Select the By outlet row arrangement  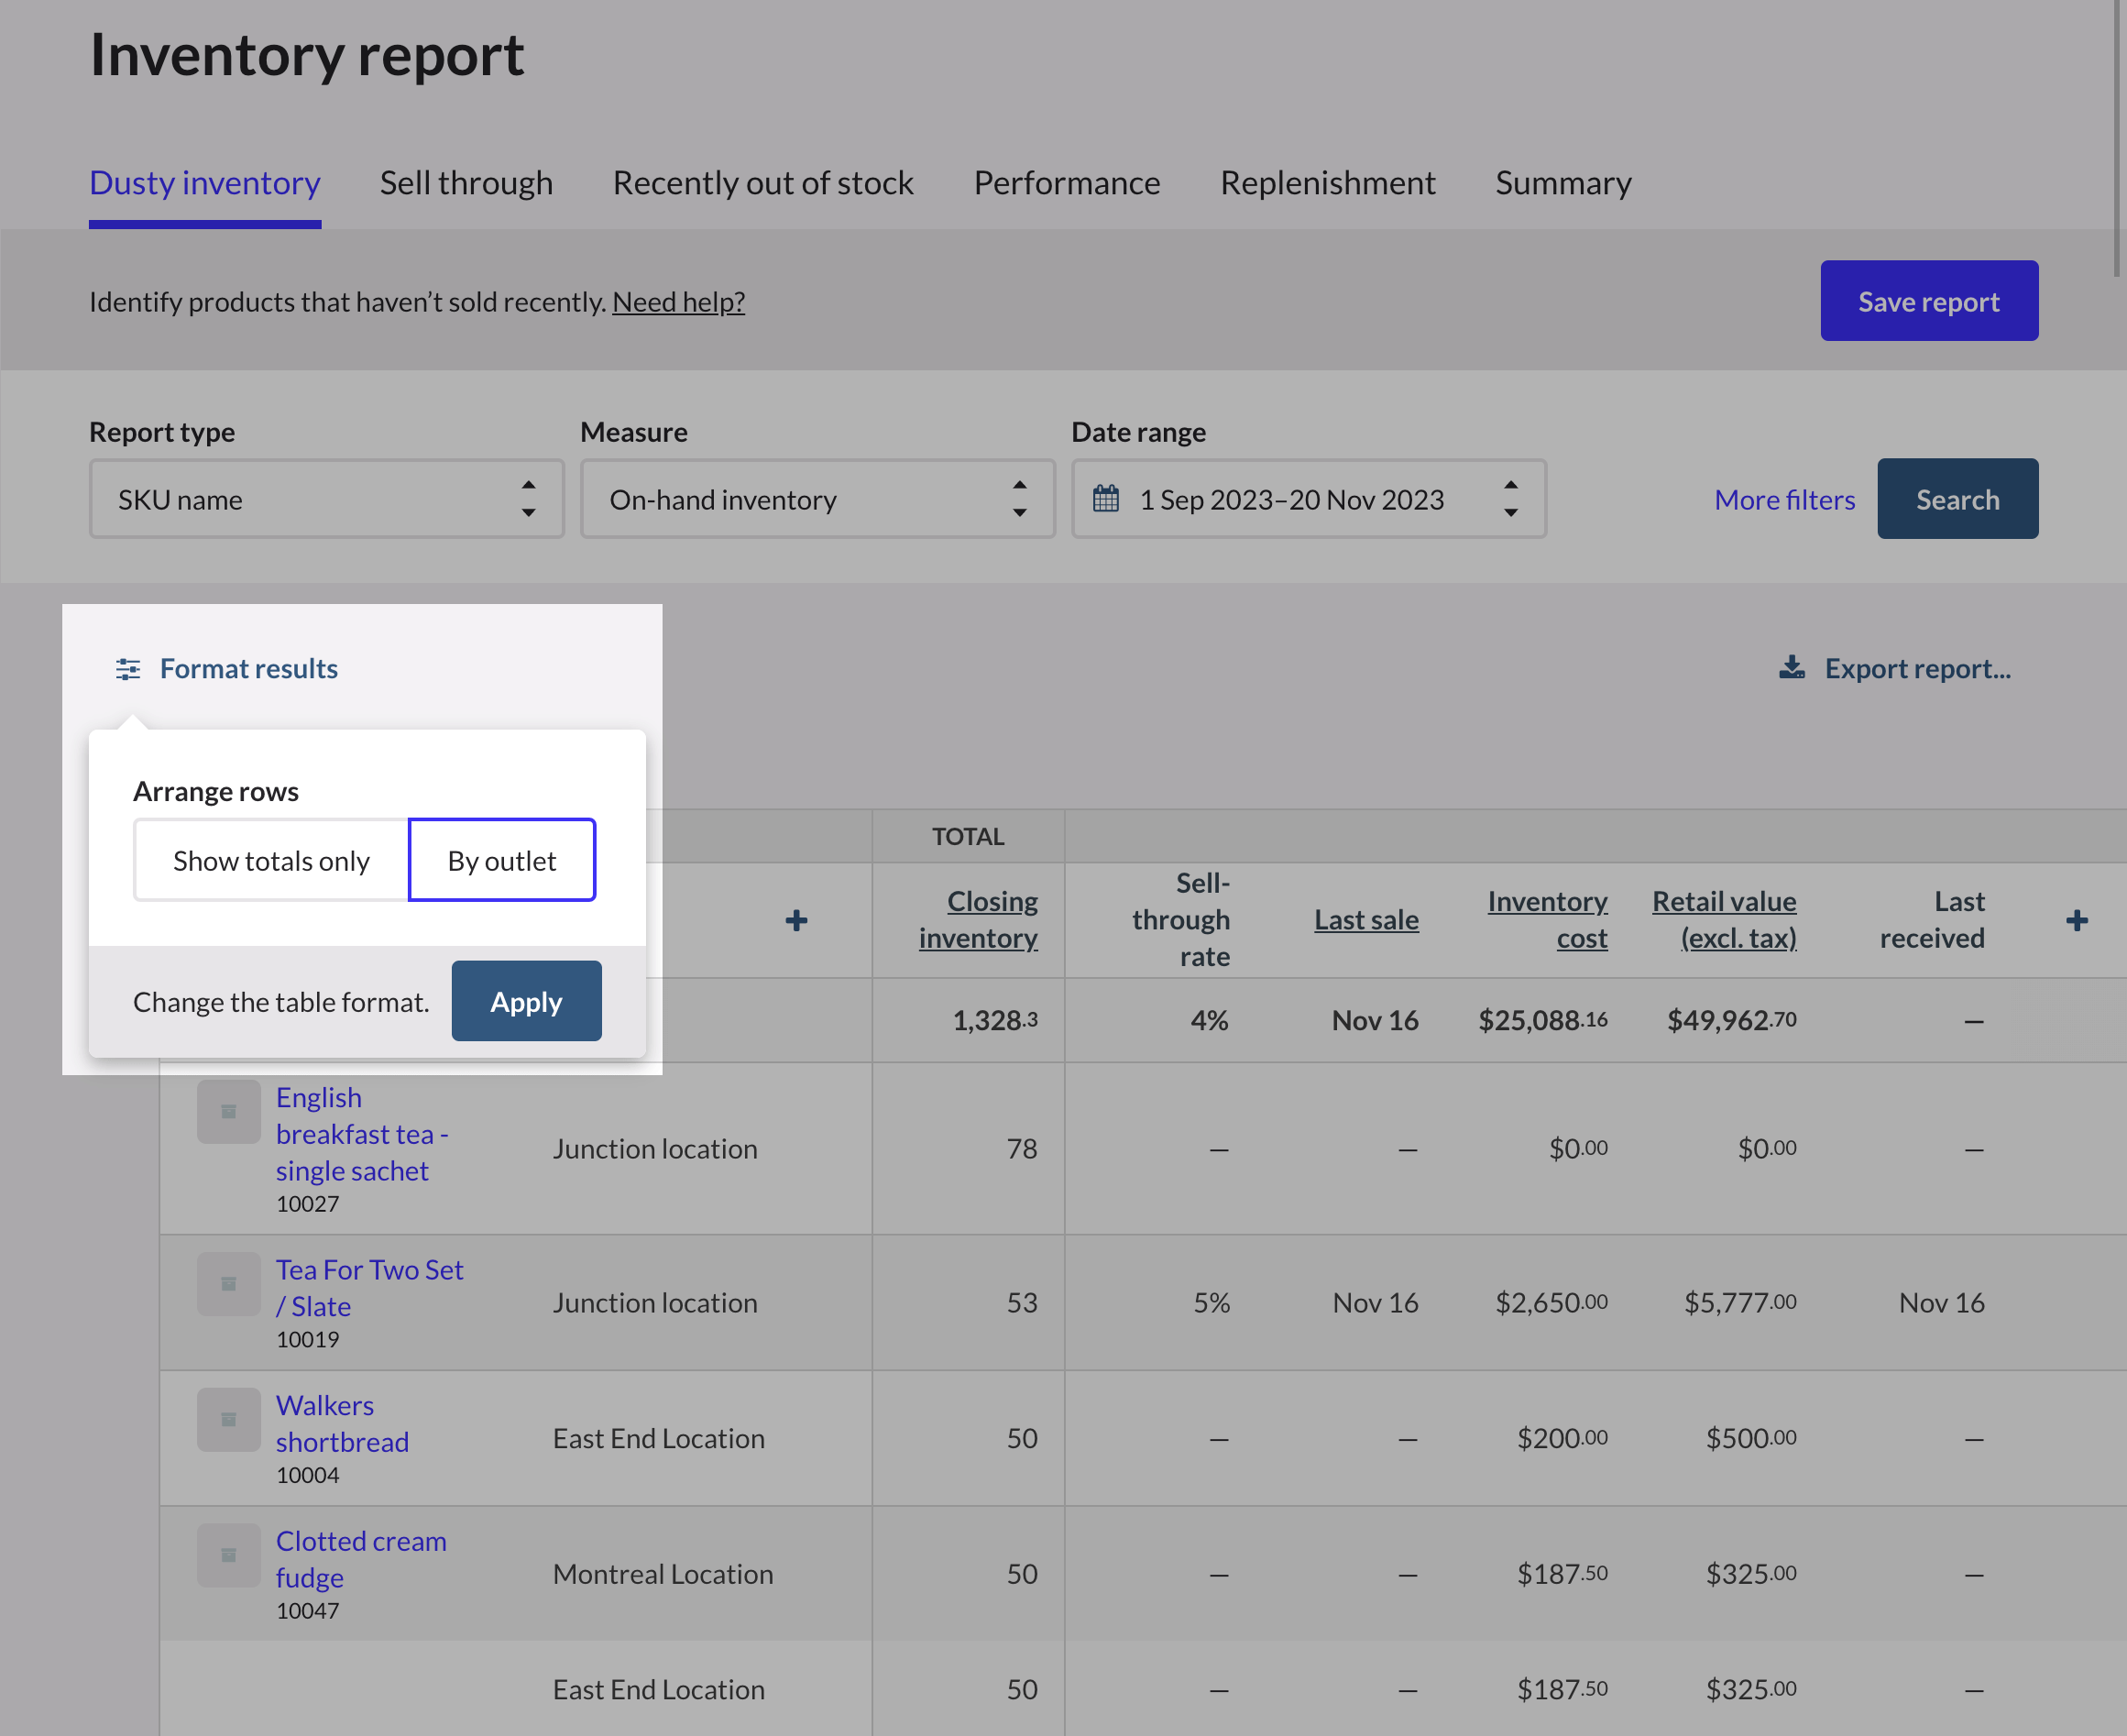[x=502, y=861]
